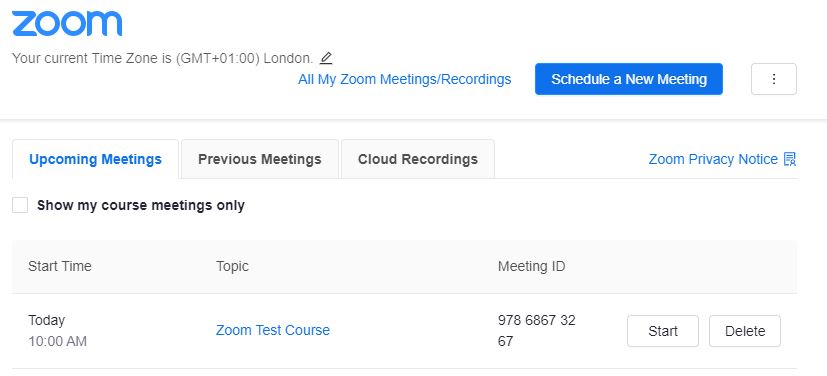Click the Zoom logo
Screen dimensions: 827x376
[67, 24]
